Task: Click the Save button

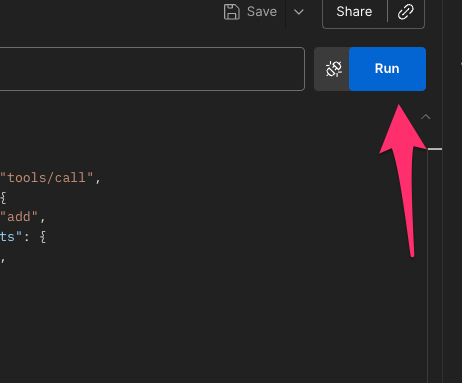Action: pos(250,12)
